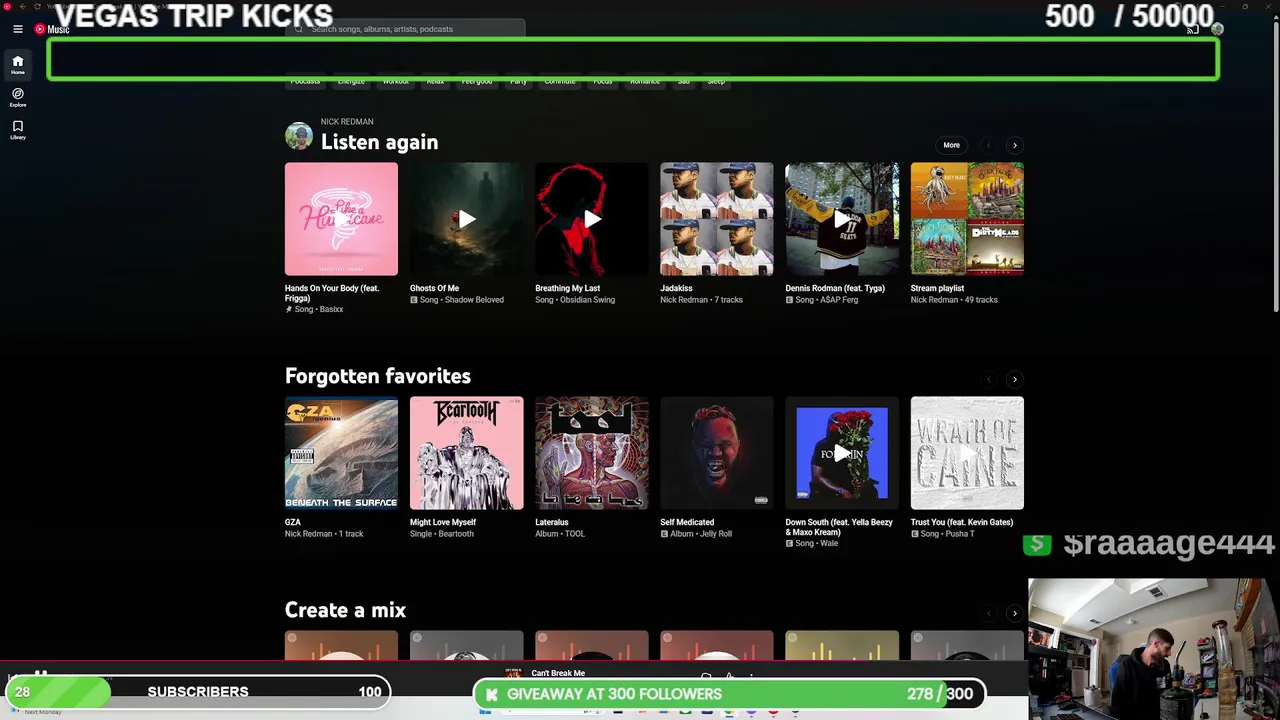Open artist Basixx link
Image resolution: width=1280 pixels, height=720 pixels.
[330, 309]
